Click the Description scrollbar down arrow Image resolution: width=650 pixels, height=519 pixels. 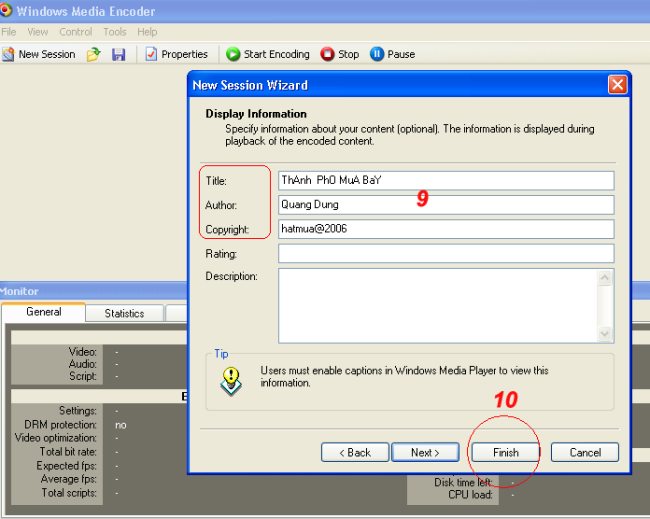606,335
